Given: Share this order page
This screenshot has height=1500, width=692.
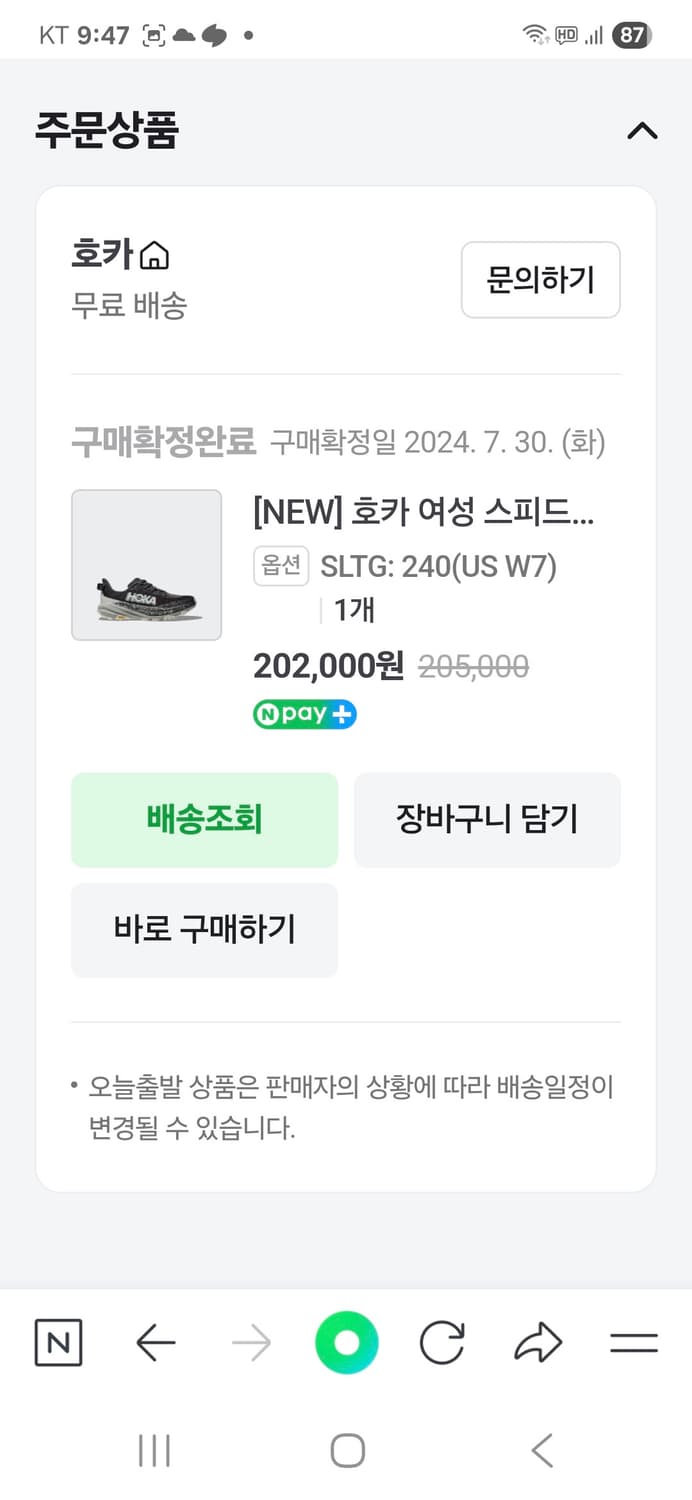Looking at the screenshot, I should 538,1343.
